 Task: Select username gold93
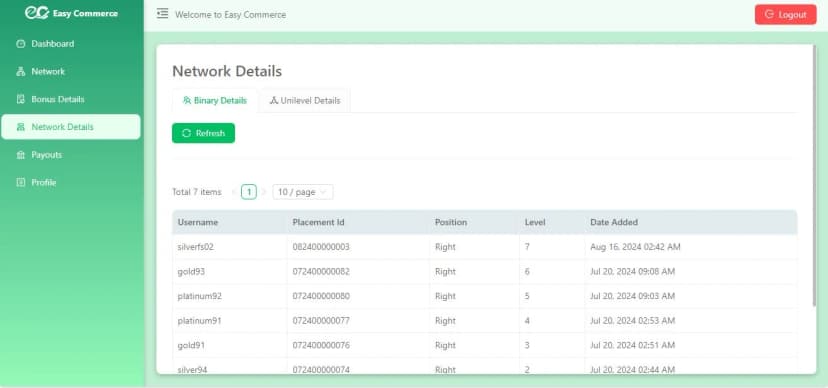pyautogui.click(x=191, y=271)
